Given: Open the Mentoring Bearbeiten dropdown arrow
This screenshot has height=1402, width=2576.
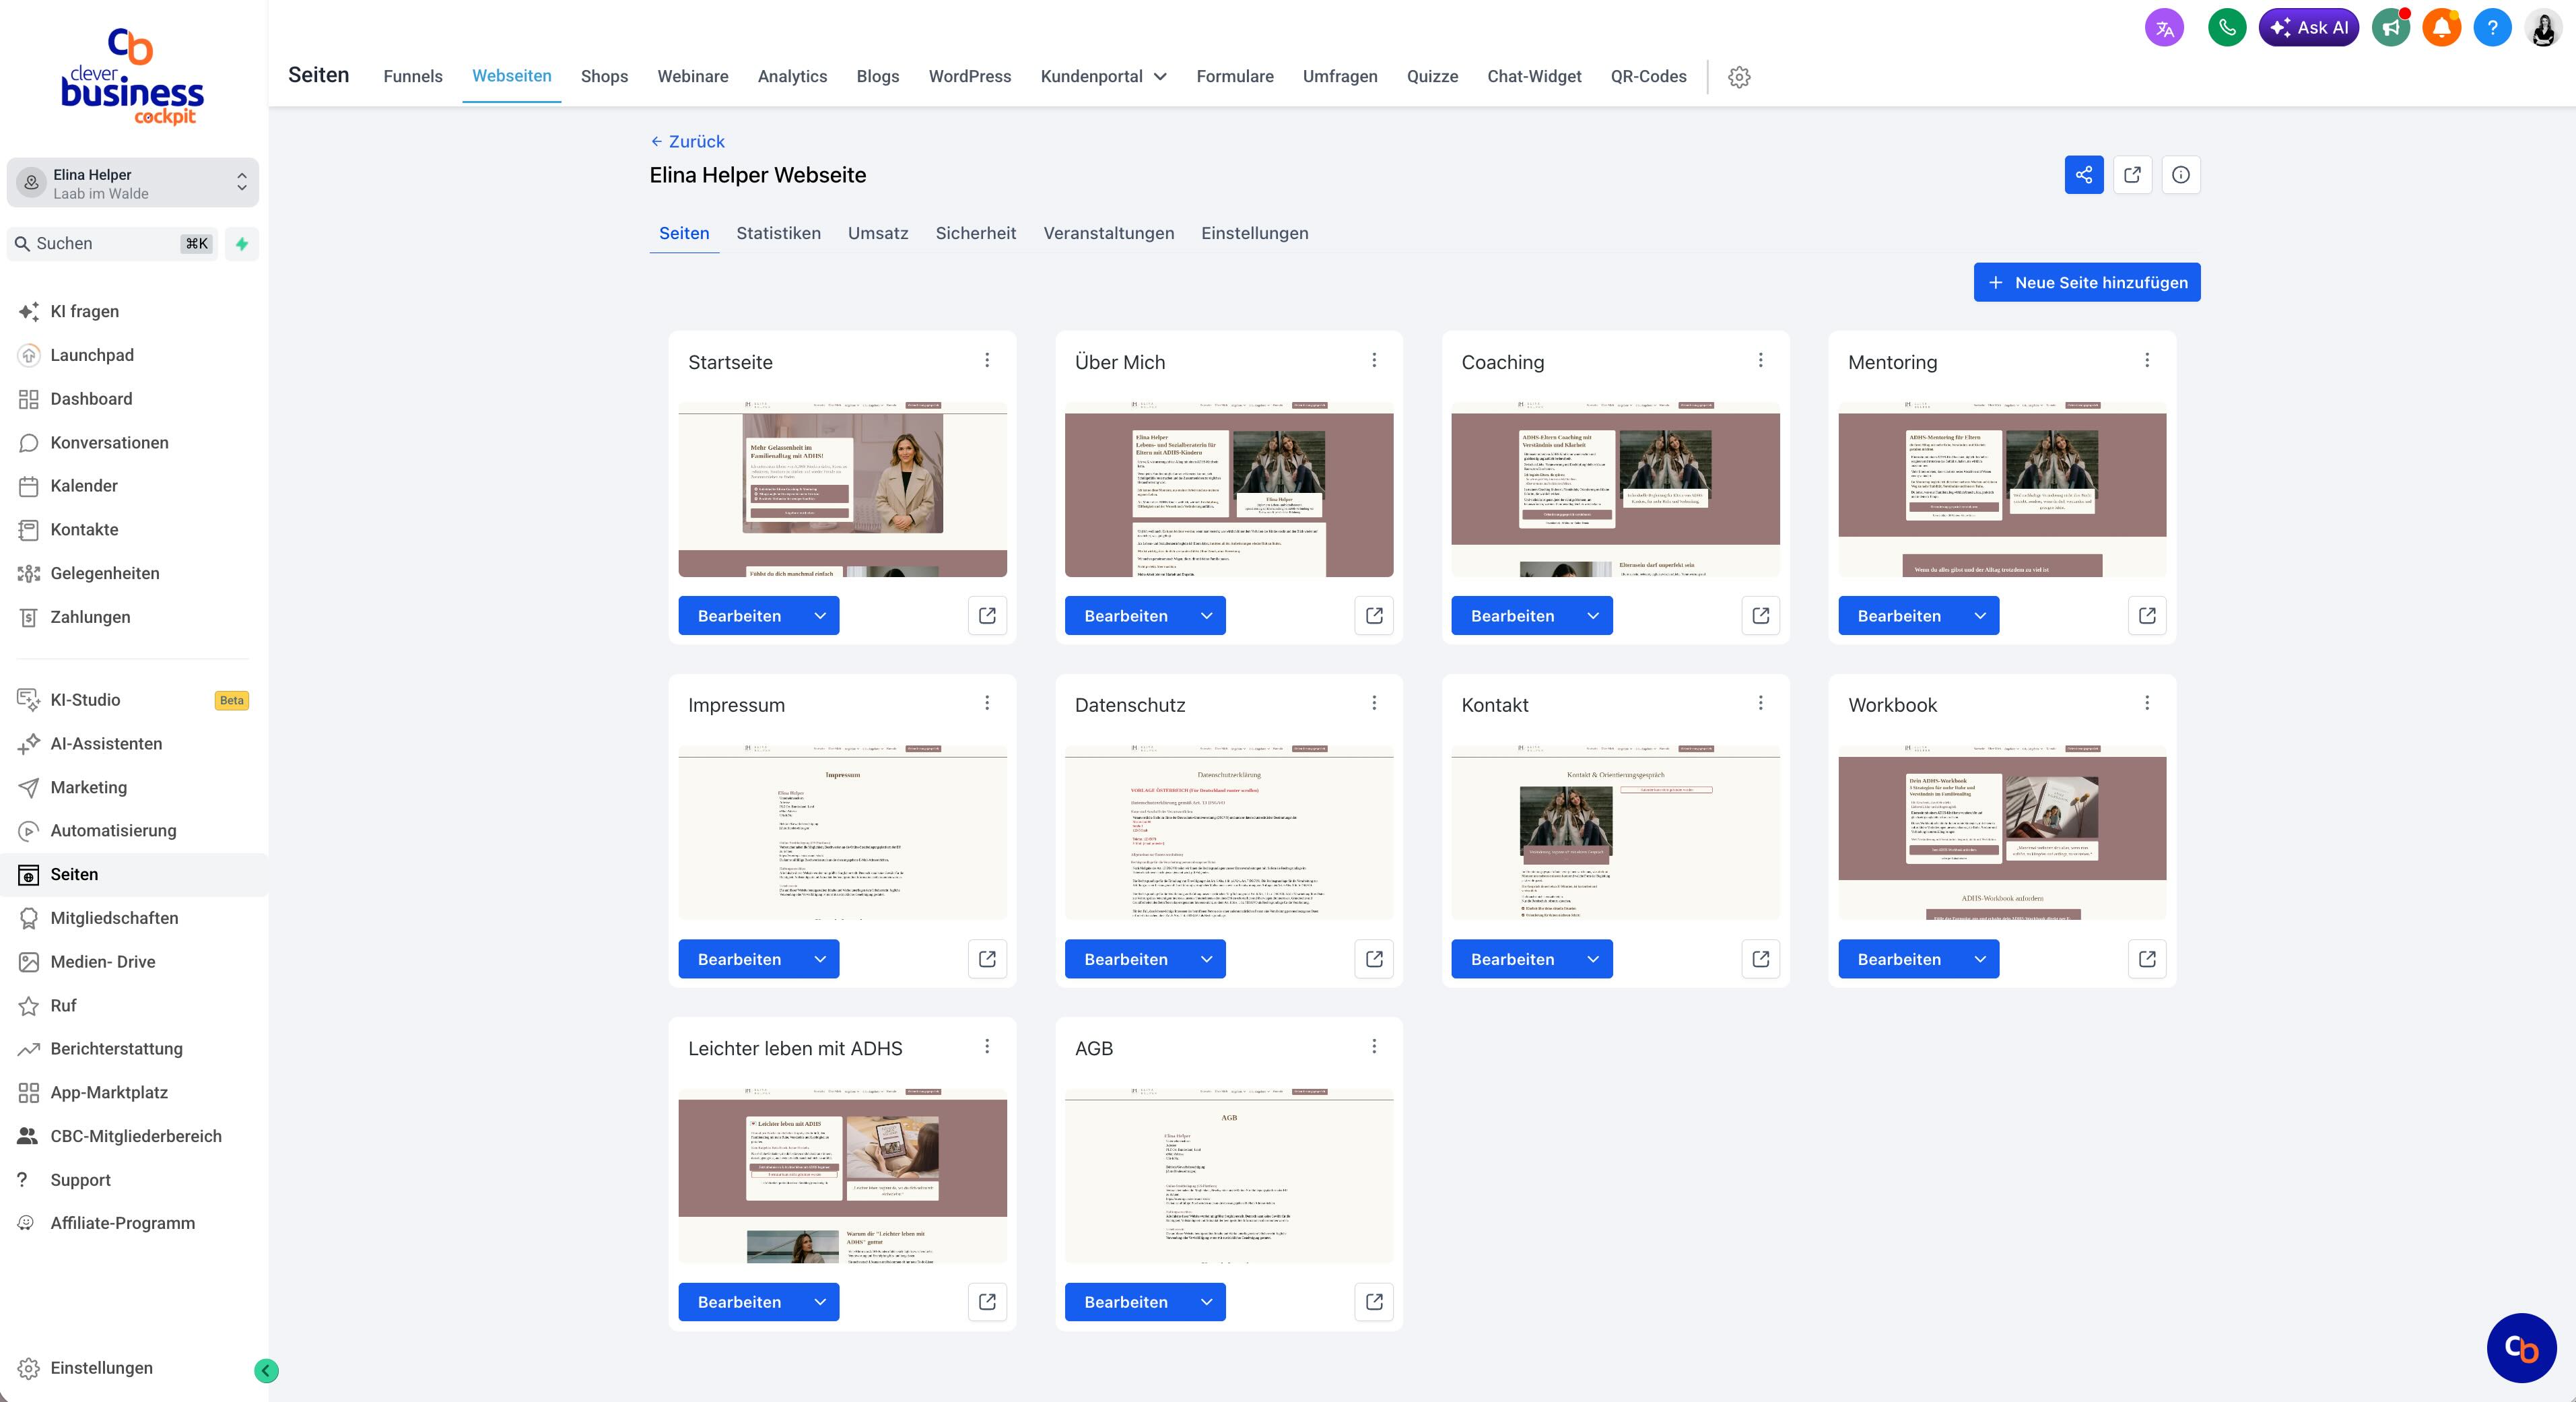Looking at the screenshot, I should (x=1980, y=616).
